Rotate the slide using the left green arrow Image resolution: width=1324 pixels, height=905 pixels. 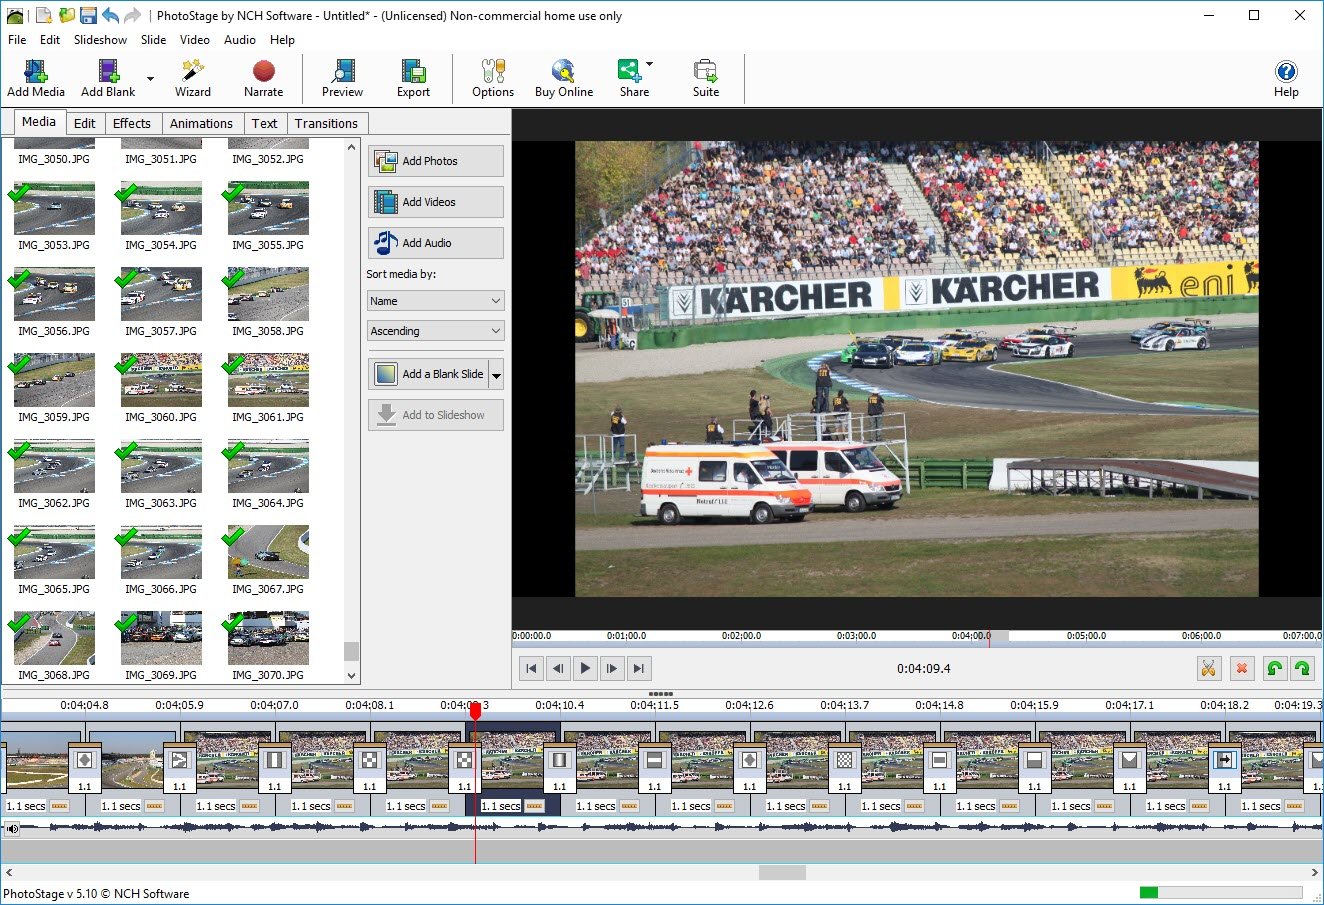tap(1274, 668)
